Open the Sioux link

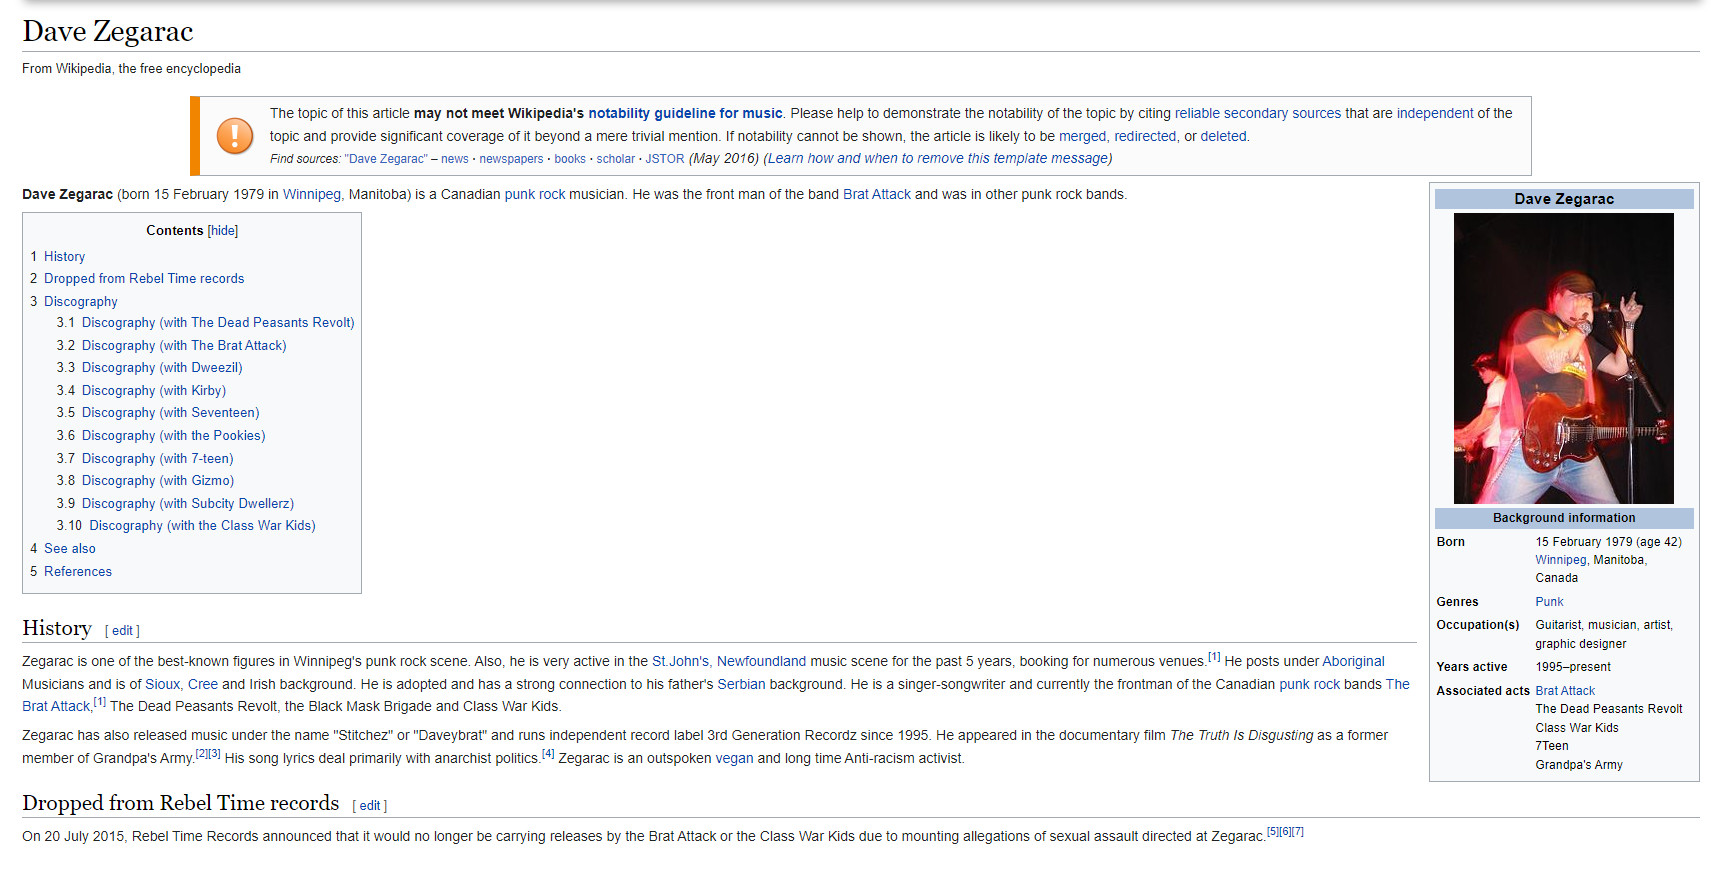coord(163,685)
